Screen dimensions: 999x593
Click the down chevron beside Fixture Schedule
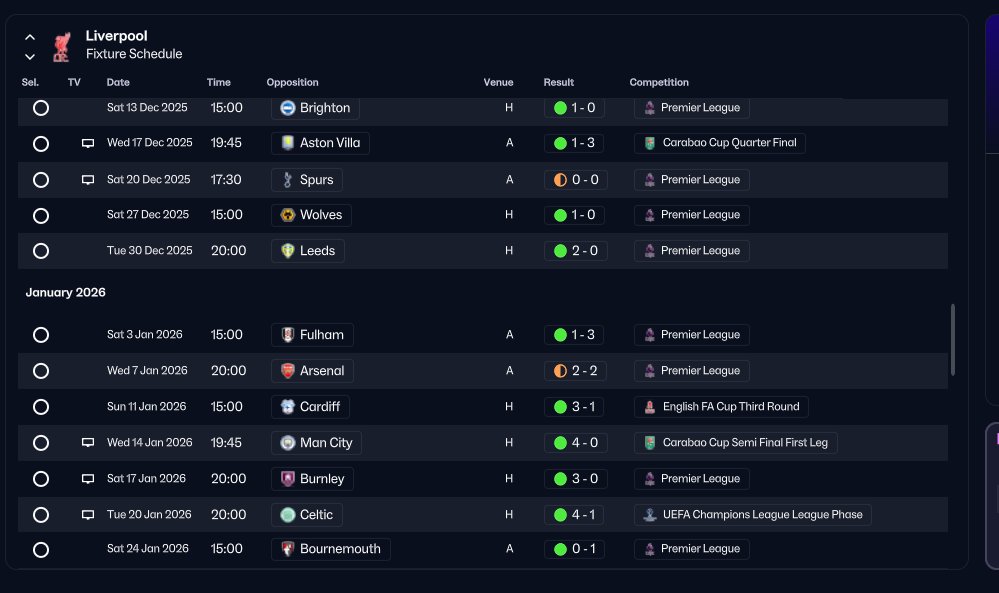coord(30,57)
